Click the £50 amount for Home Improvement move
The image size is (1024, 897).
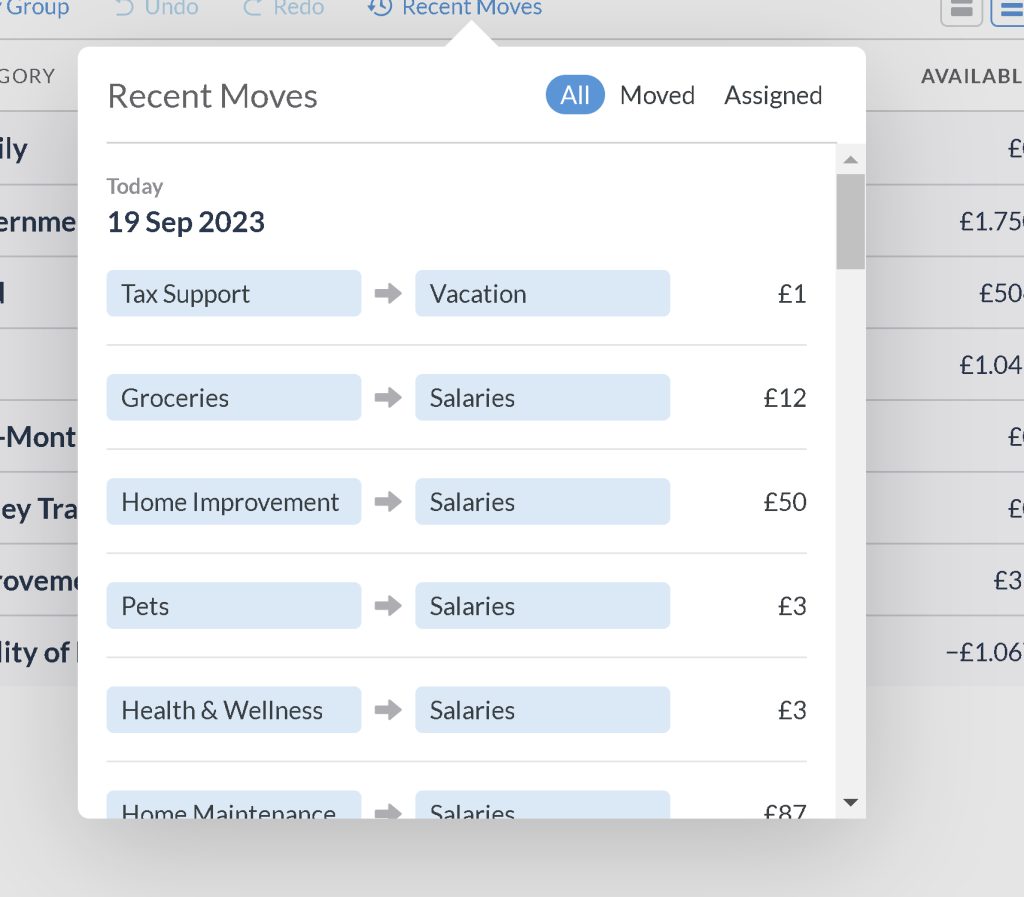[785, 502]
